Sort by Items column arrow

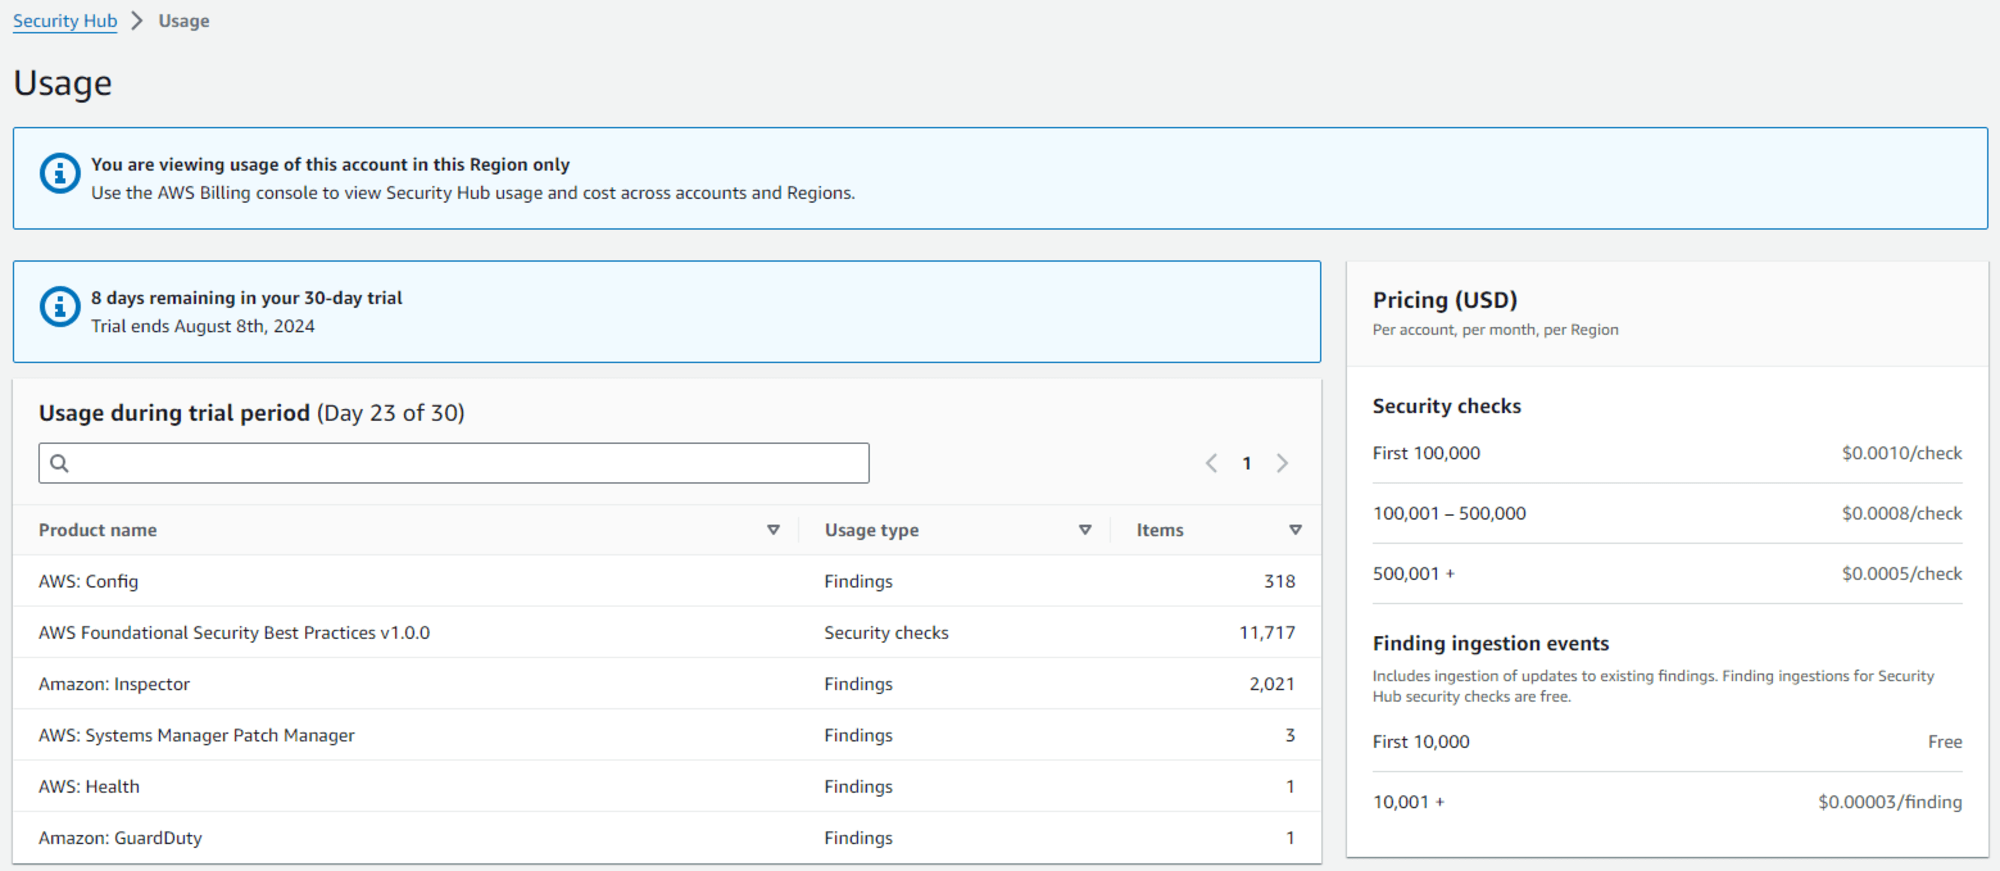[1295, 530]
